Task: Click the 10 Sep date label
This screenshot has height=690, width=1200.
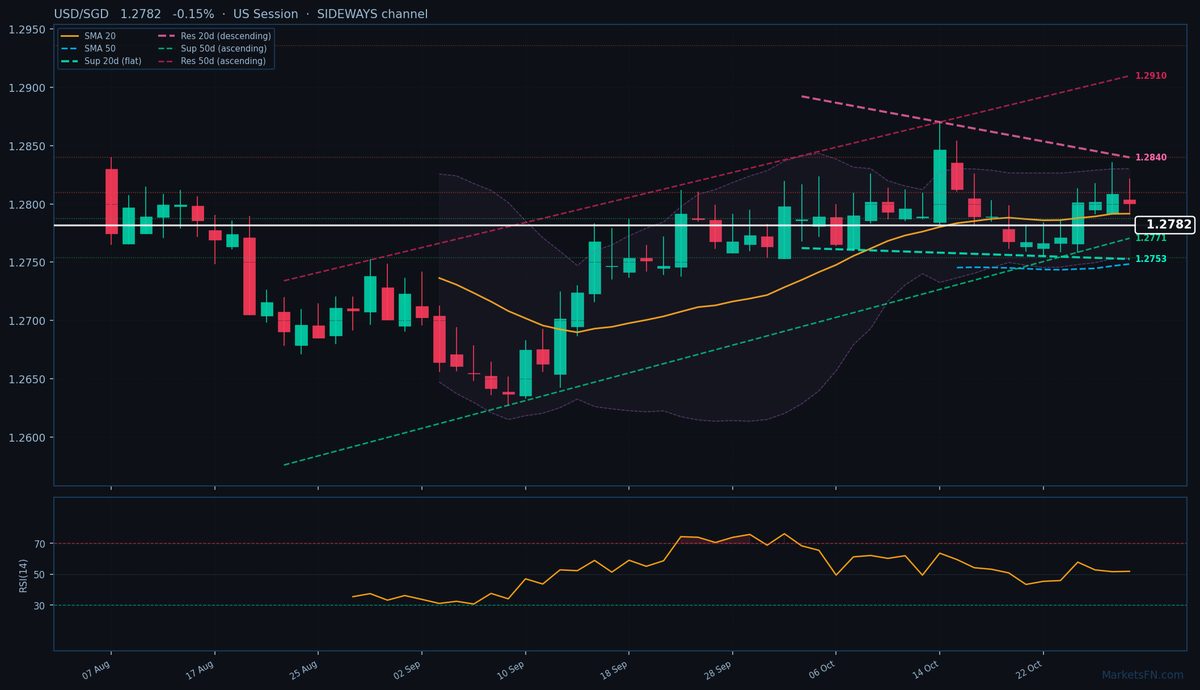Action: tap(511, 668)
